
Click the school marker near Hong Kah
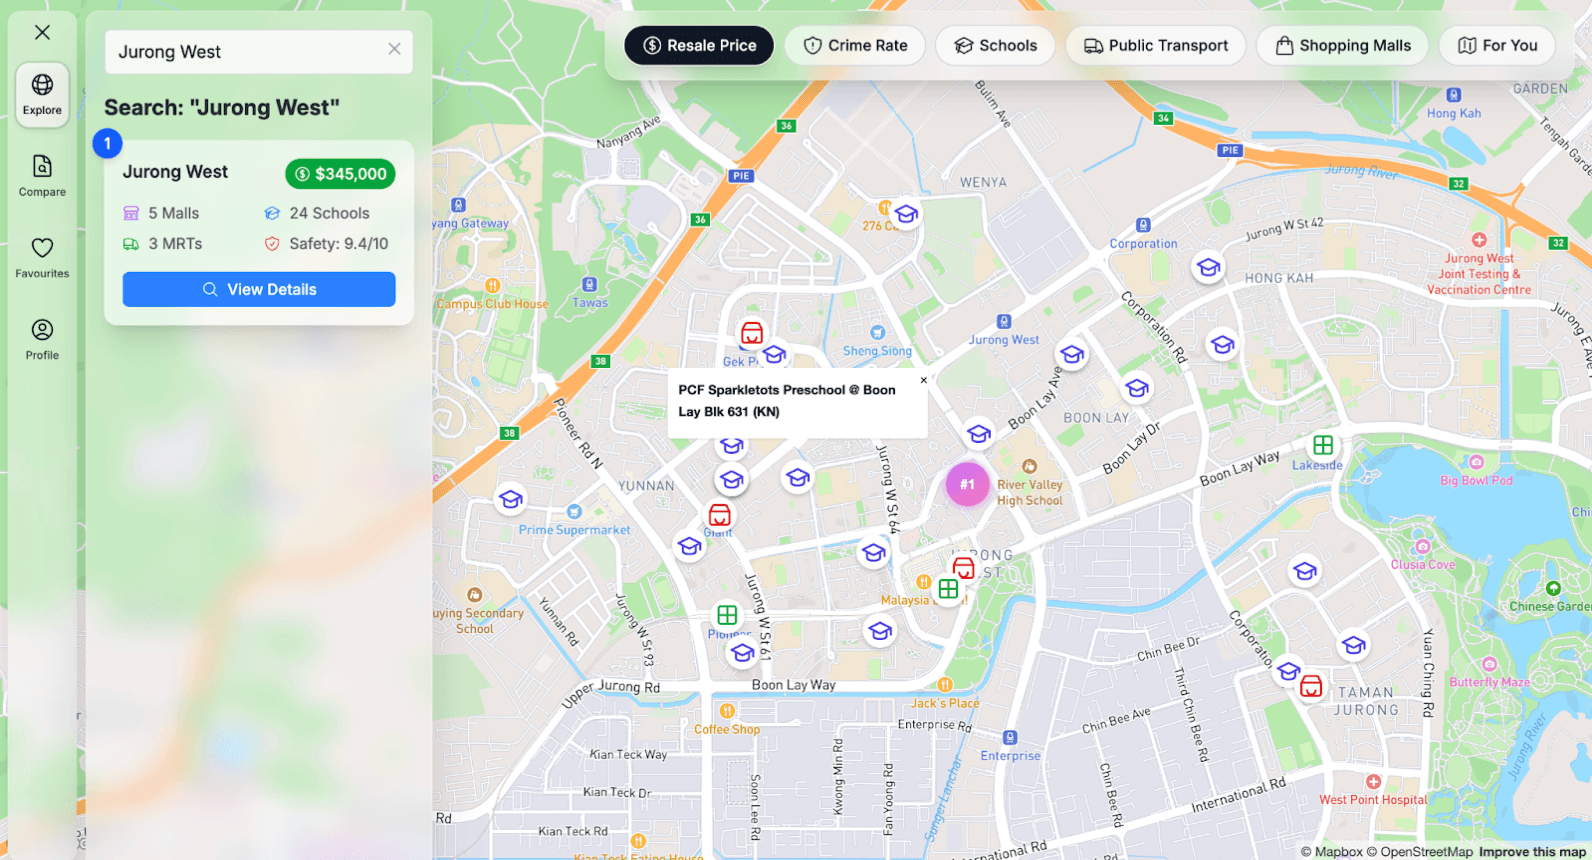coord(1208,267)
